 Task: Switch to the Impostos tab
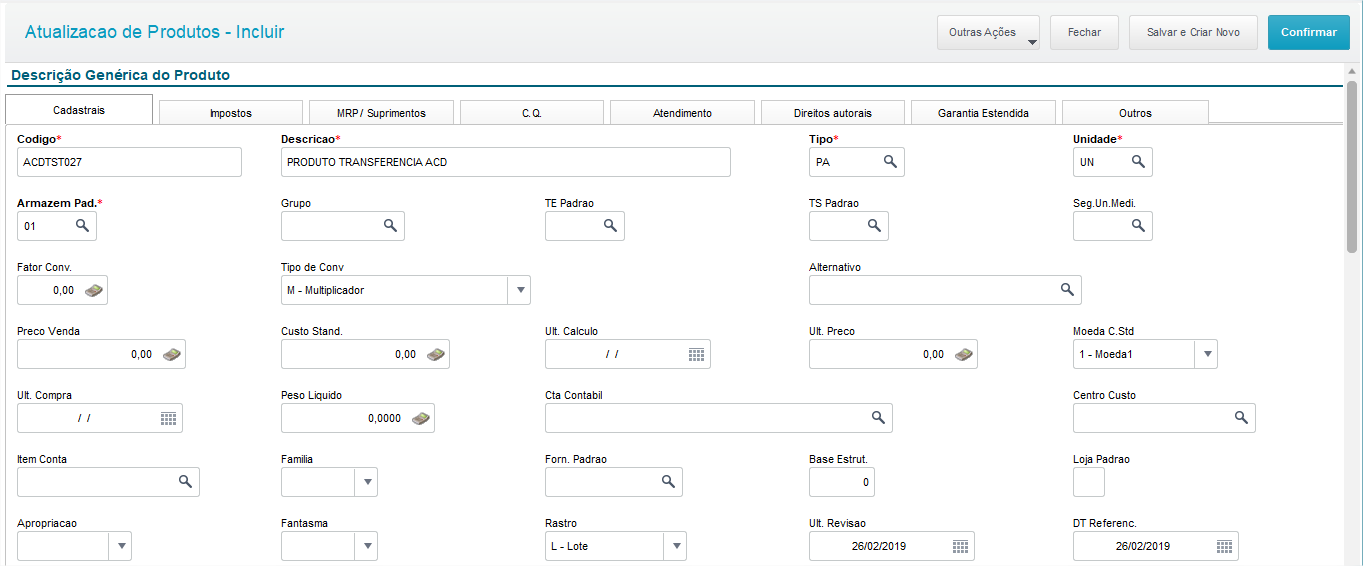point(231,113)
